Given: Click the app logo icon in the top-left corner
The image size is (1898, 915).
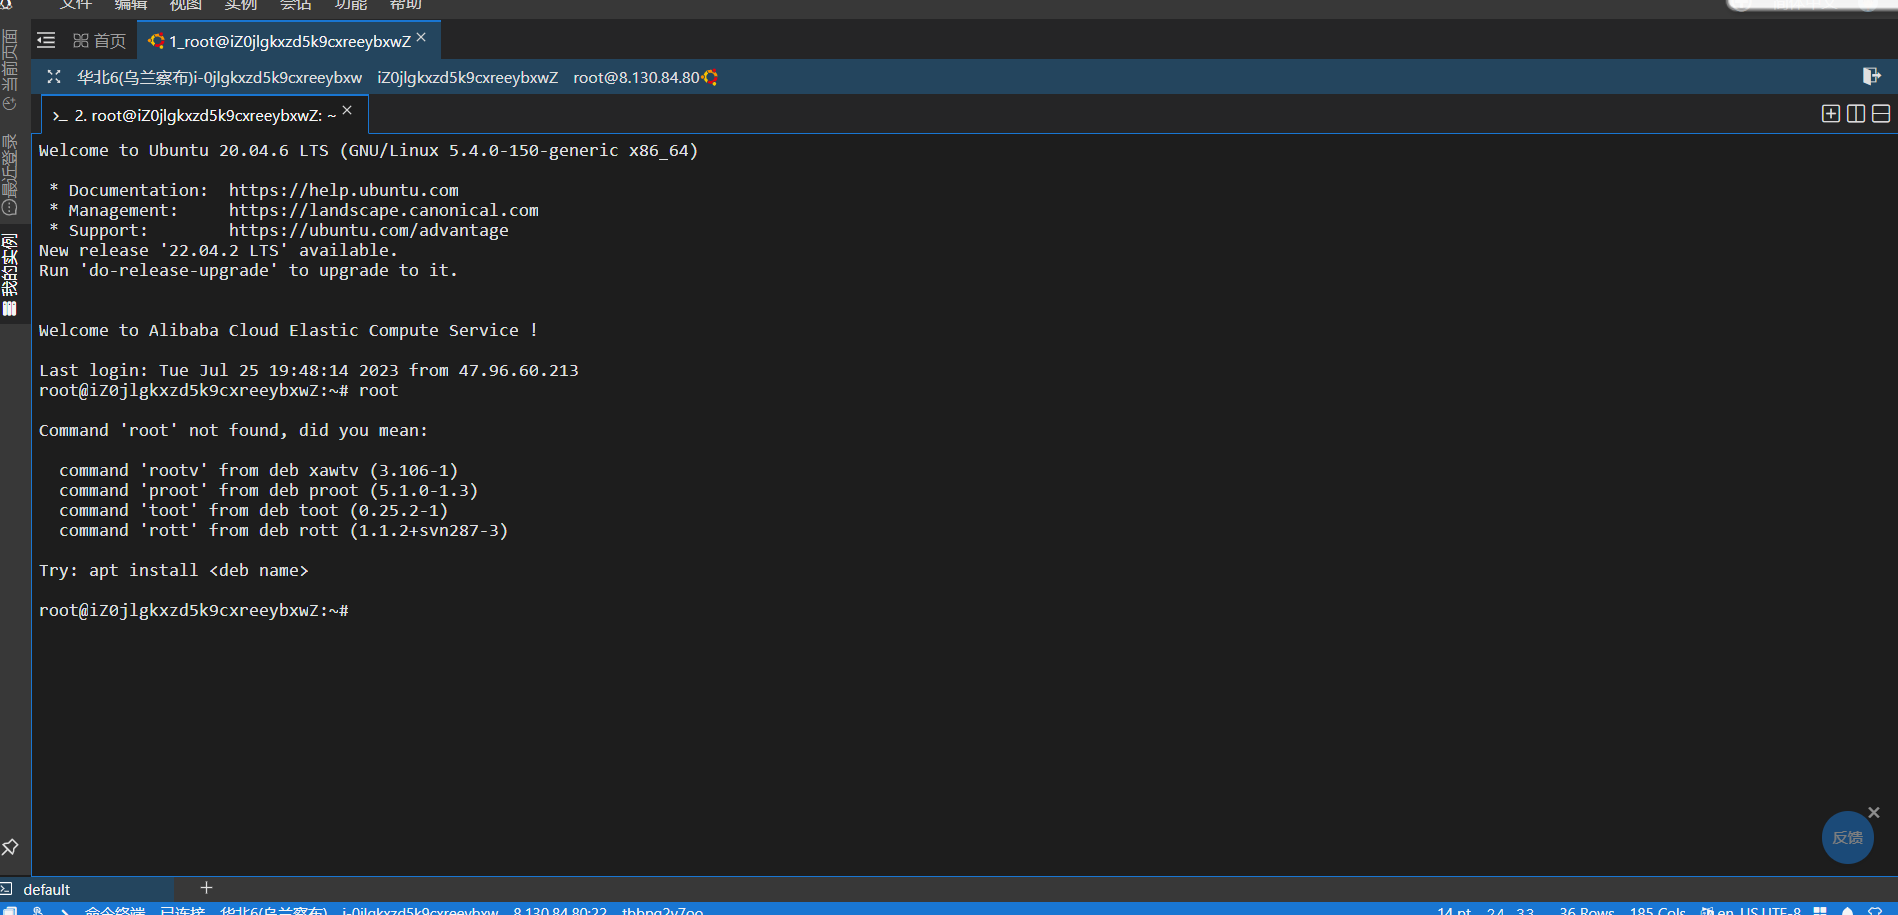Looking at the screenshot, I should pyautogui.click(x=5, y=4).
